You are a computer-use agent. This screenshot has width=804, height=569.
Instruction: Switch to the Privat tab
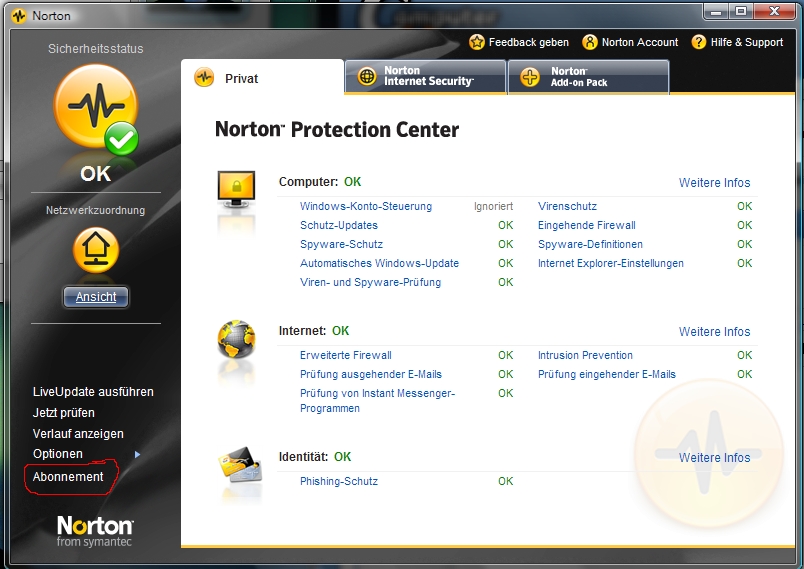point(262,77)
